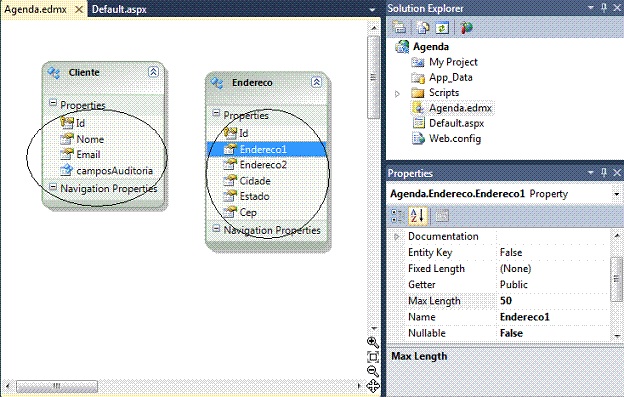Image resolution: width=624 pixels, height=397 pixels.
Task: Open the active documents dropdown arrow
Action: [x=372, y=10]
